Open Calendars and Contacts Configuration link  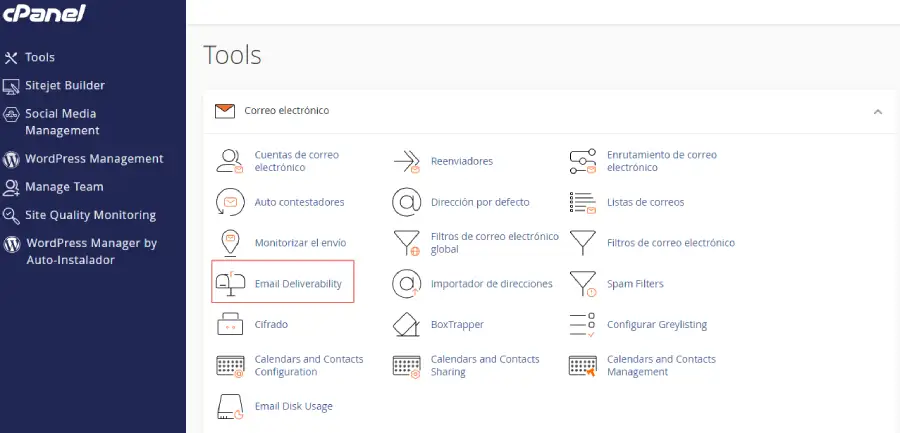(309, 366)
